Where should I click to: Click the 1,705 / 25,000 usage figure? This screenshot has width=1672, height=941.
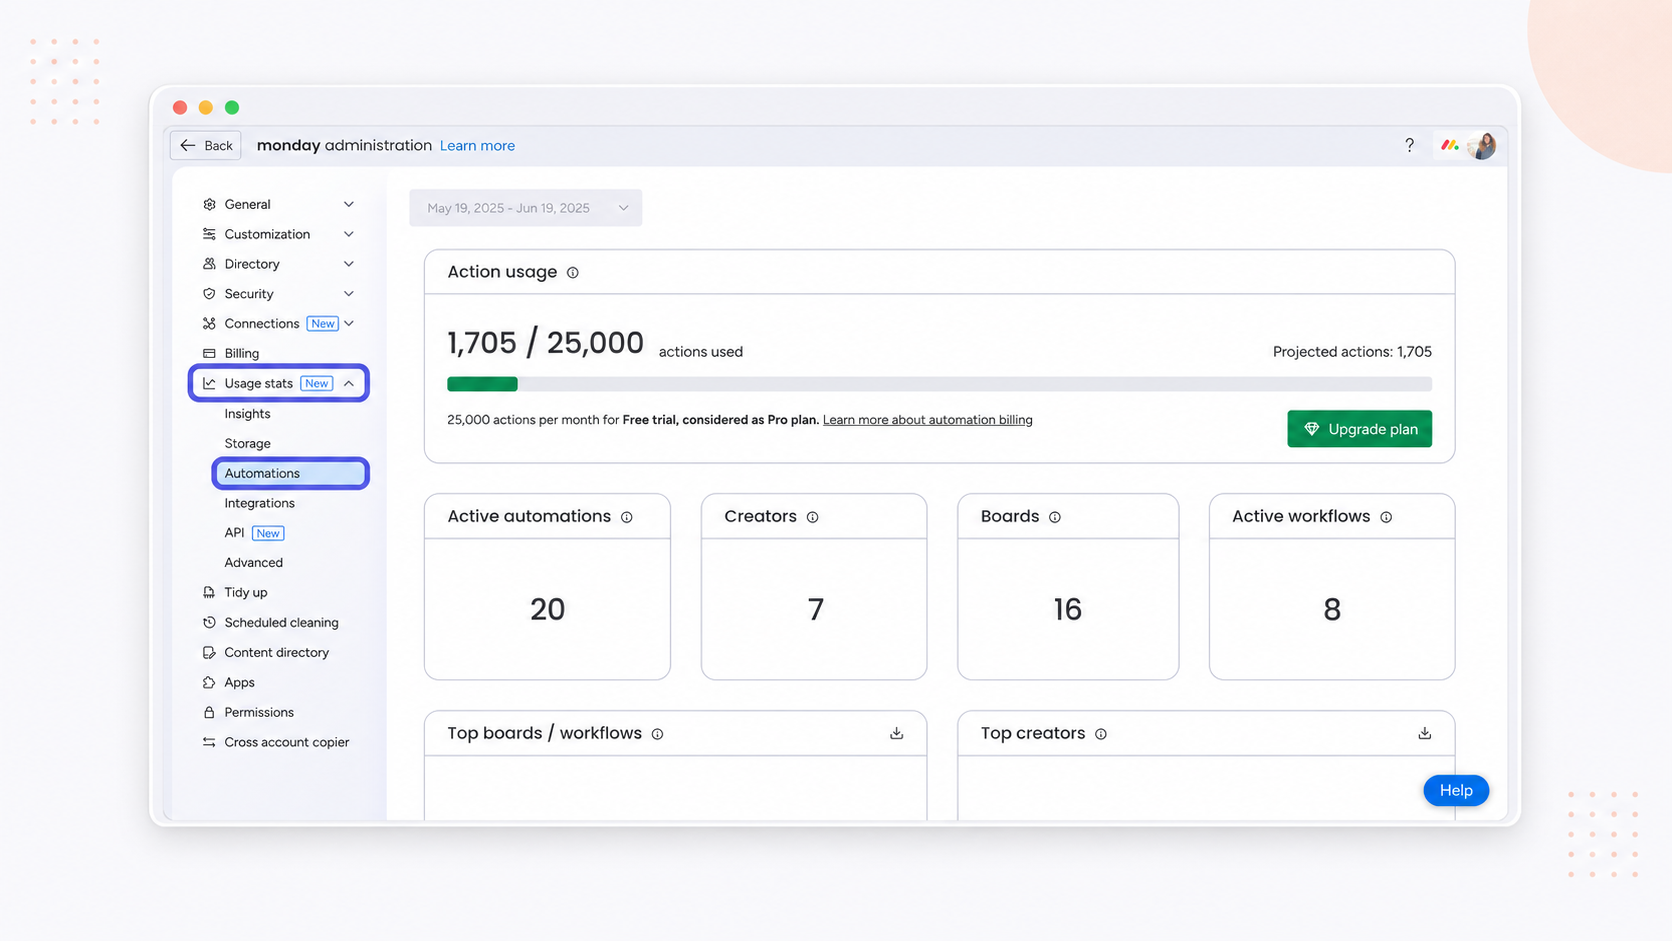tap(545, 343)
